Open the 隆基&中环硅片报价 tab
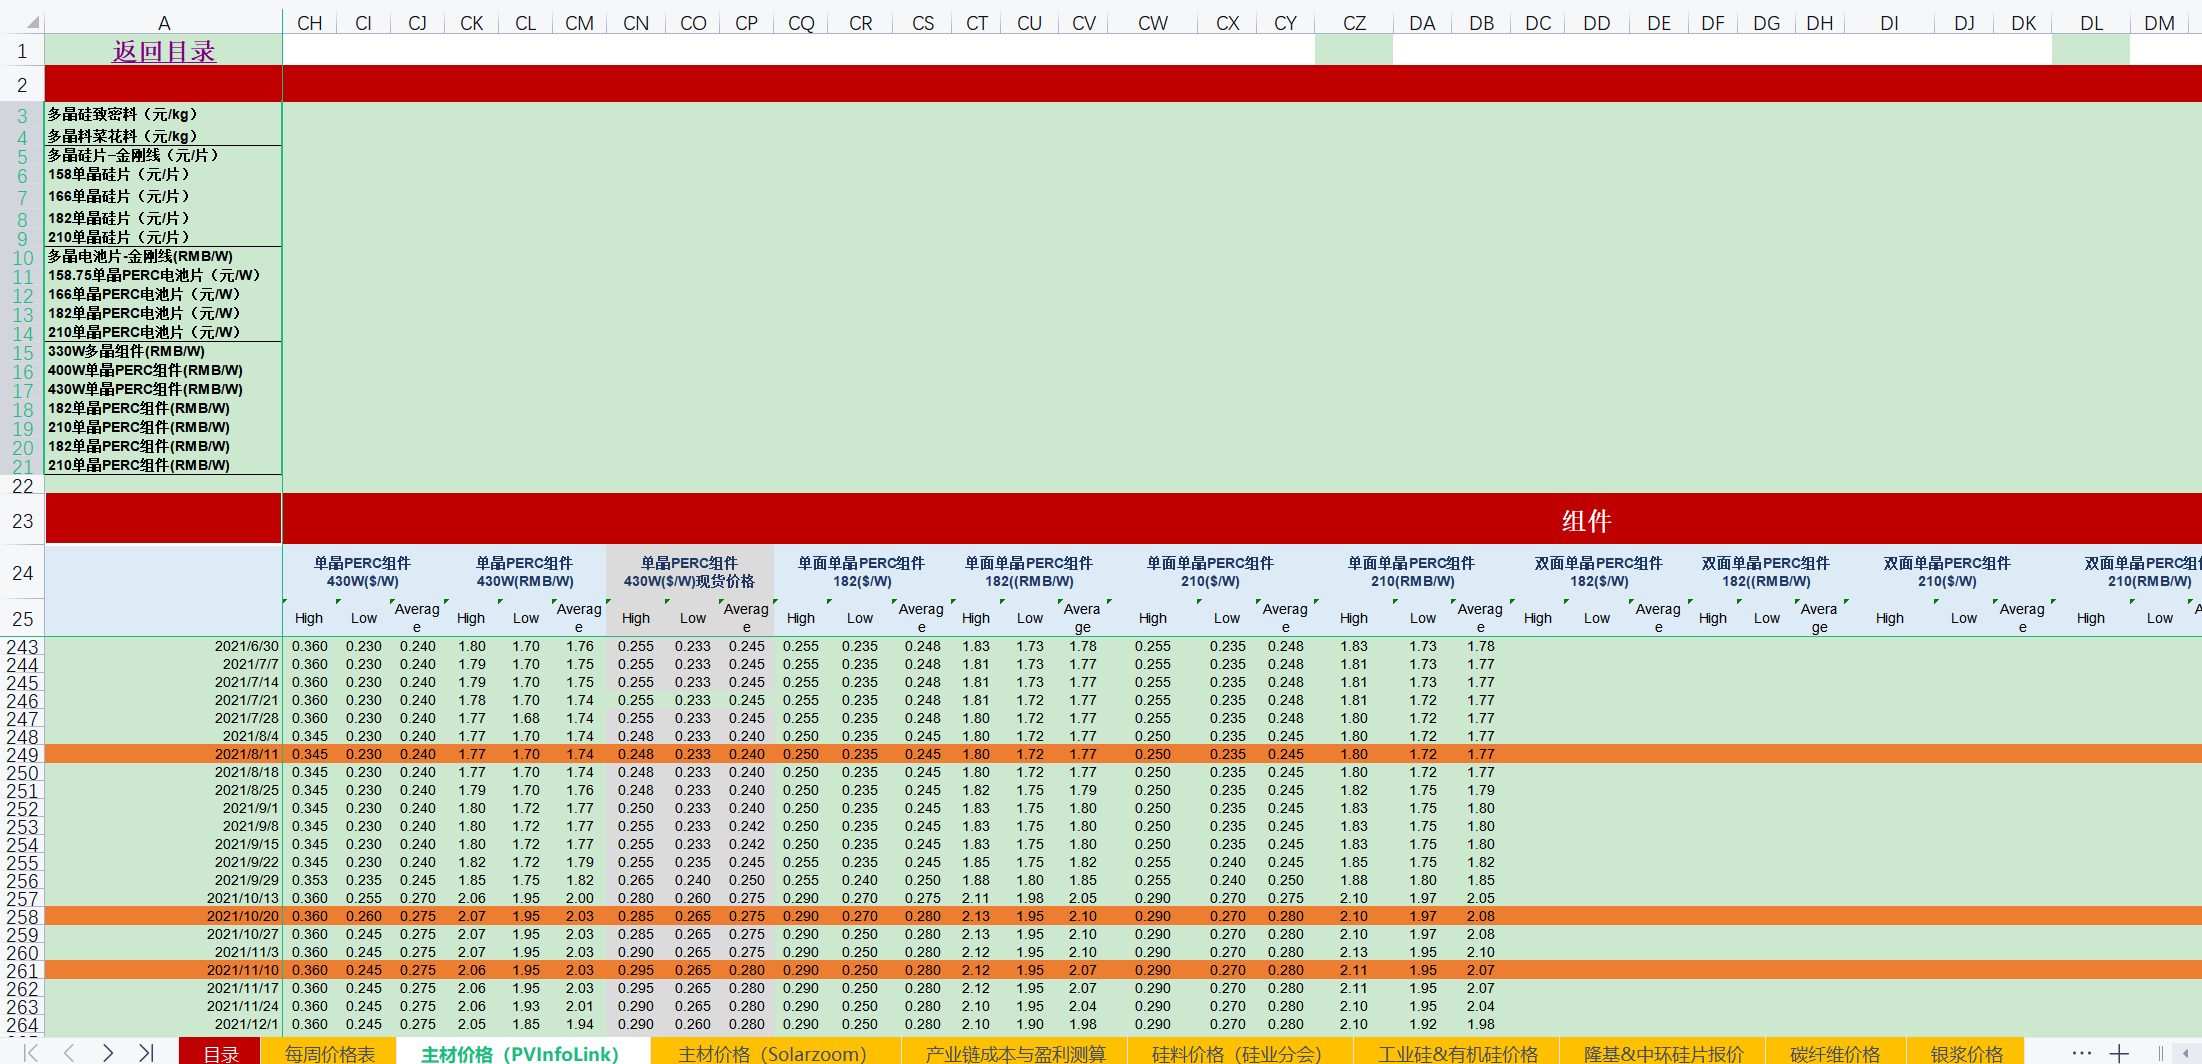 click(1663, 1053)
